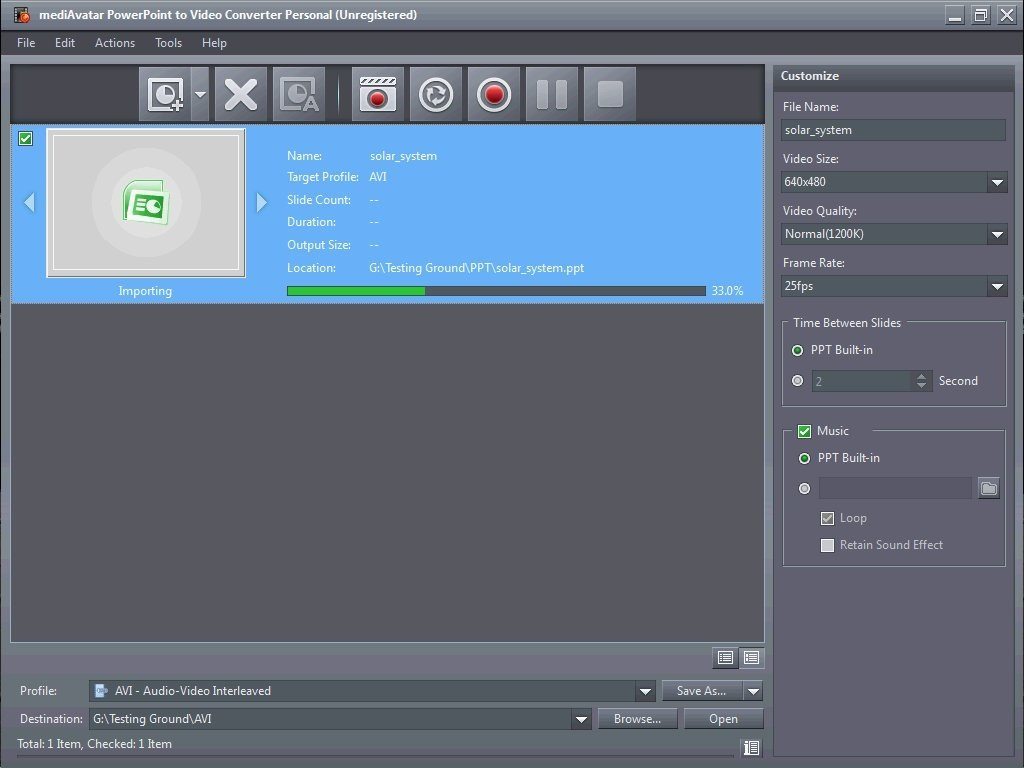Screen dimensions: 1024x768
Task: Uncheck the solar_system item checkbox
Action: (25, 138)
